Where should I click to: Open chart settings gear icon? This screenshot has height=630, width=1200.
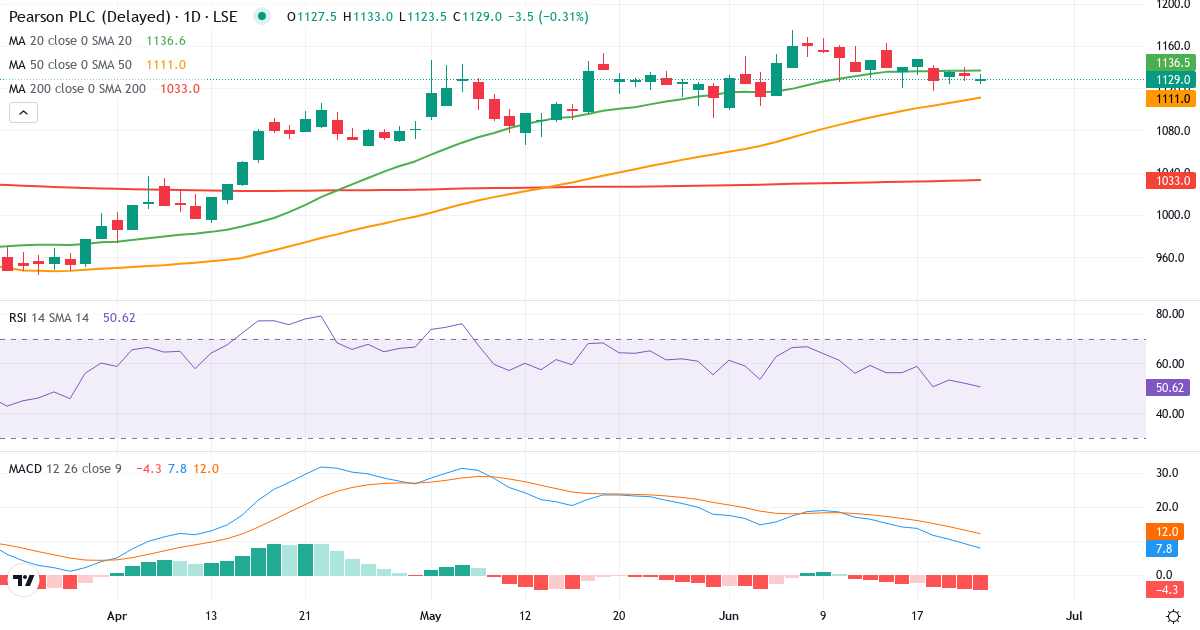1174,617
